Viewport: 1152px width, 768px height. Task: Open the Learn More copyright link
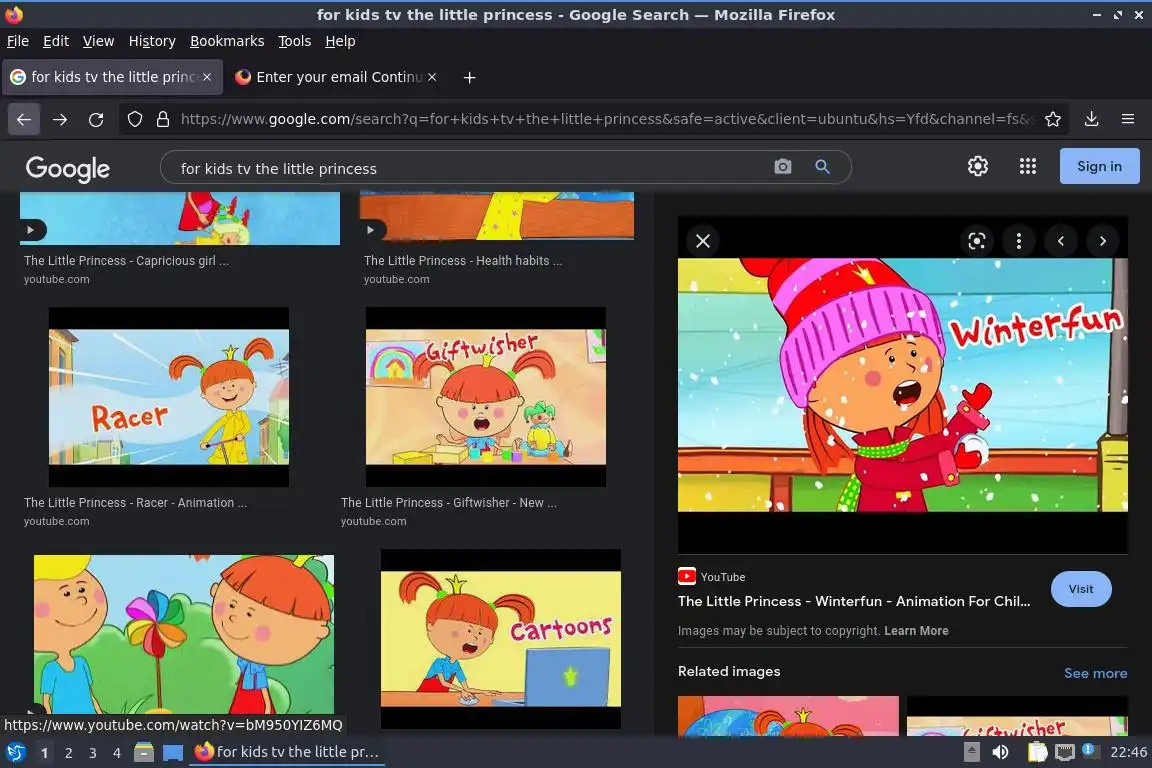point(916,631)
